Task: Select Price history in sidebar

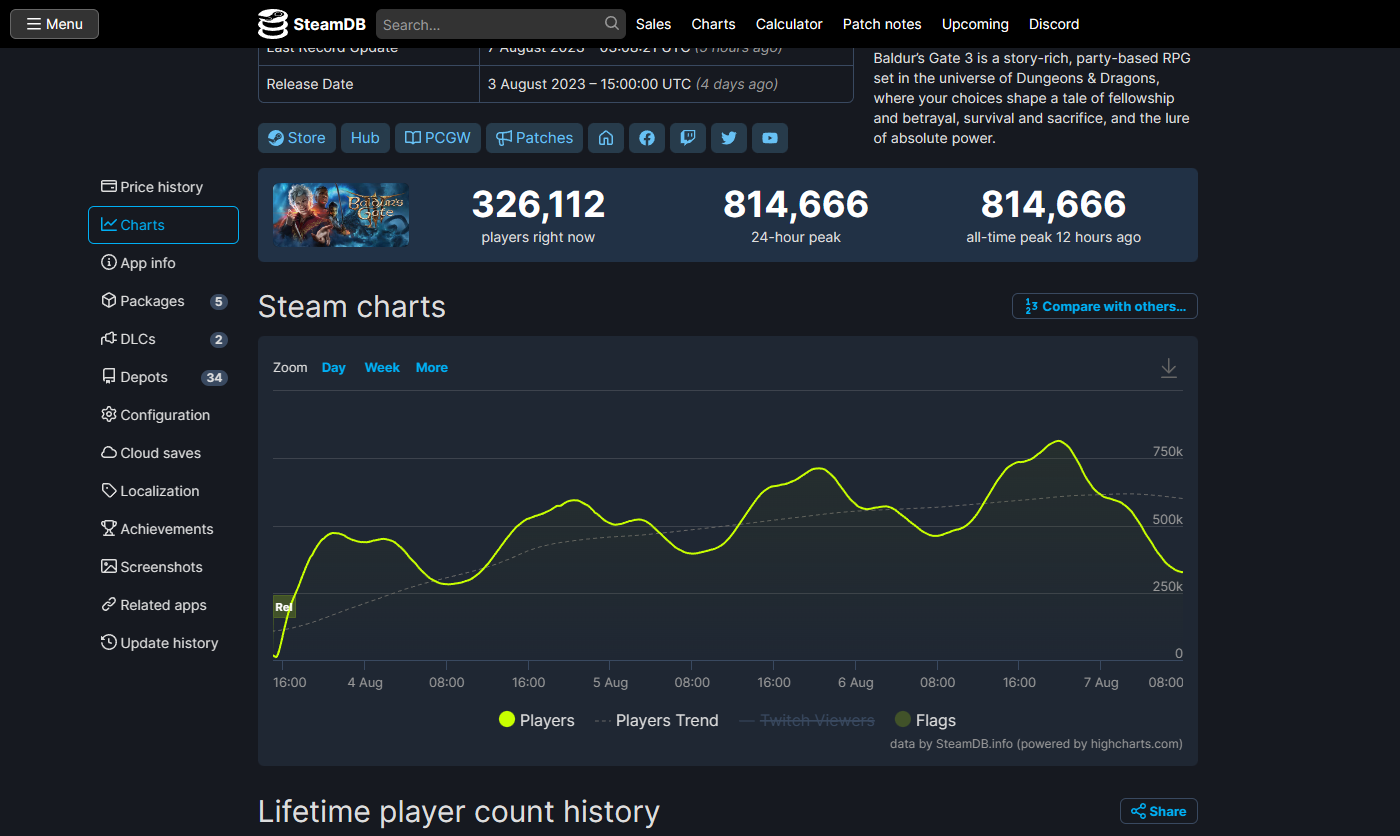Action: [x=163, y=187]
